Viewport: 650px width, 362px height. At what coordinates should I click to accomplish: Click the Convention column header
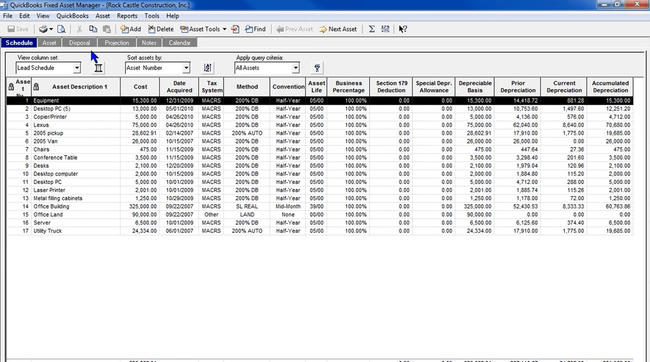point(288,87)
